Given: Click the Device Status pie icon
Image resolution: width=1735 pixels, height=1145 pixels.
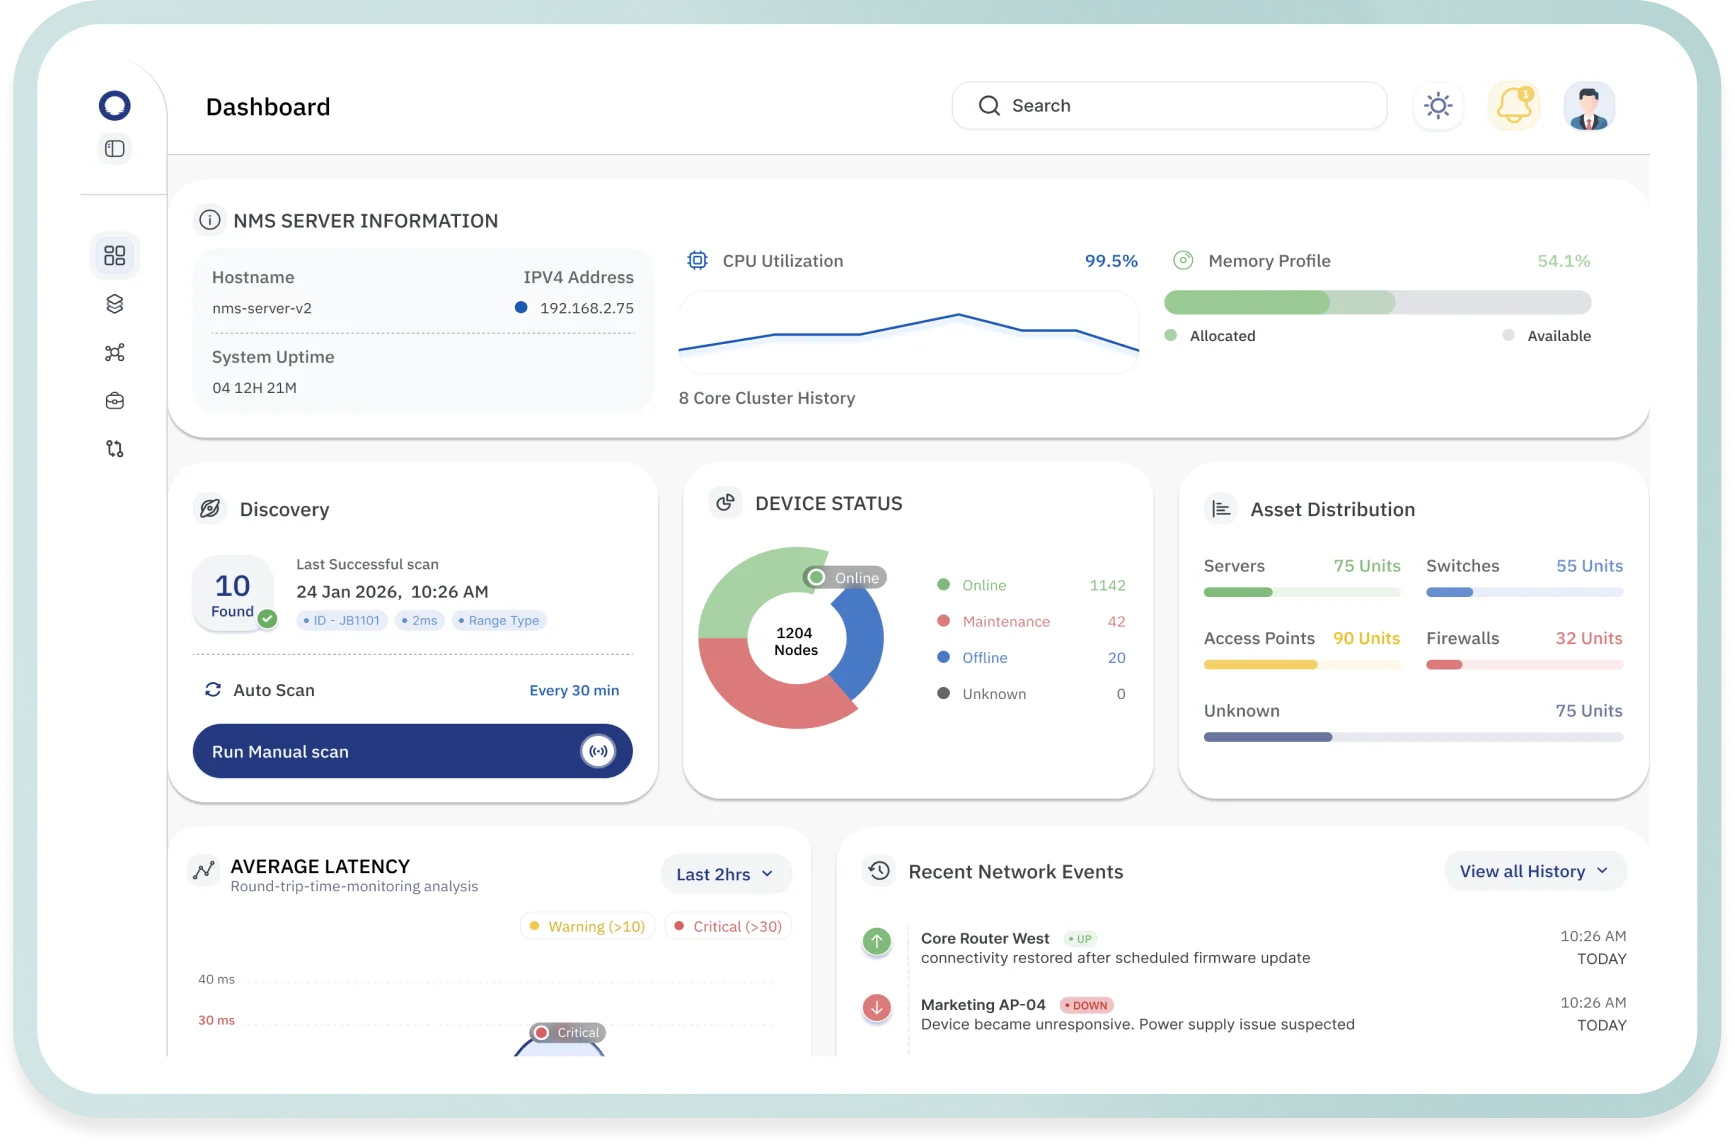Looking at the screenshot, I should point(726,503).
